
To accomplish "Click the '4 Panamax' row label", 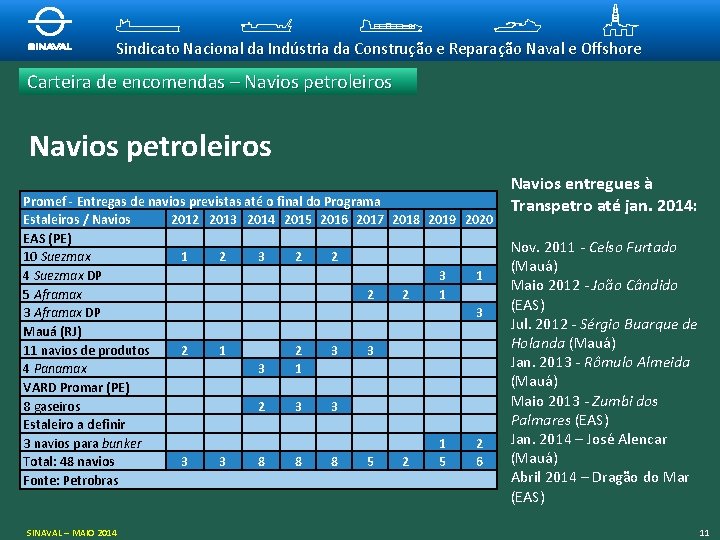I will tap(93, 368).
